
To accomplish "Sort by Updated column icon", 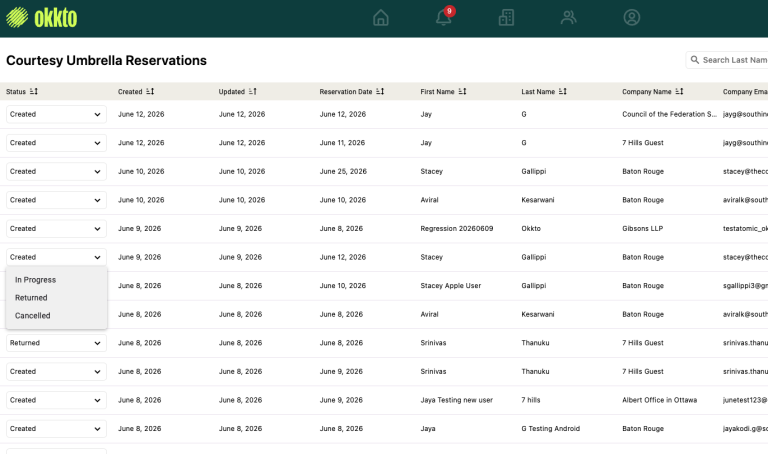I will tap(253, 92).
